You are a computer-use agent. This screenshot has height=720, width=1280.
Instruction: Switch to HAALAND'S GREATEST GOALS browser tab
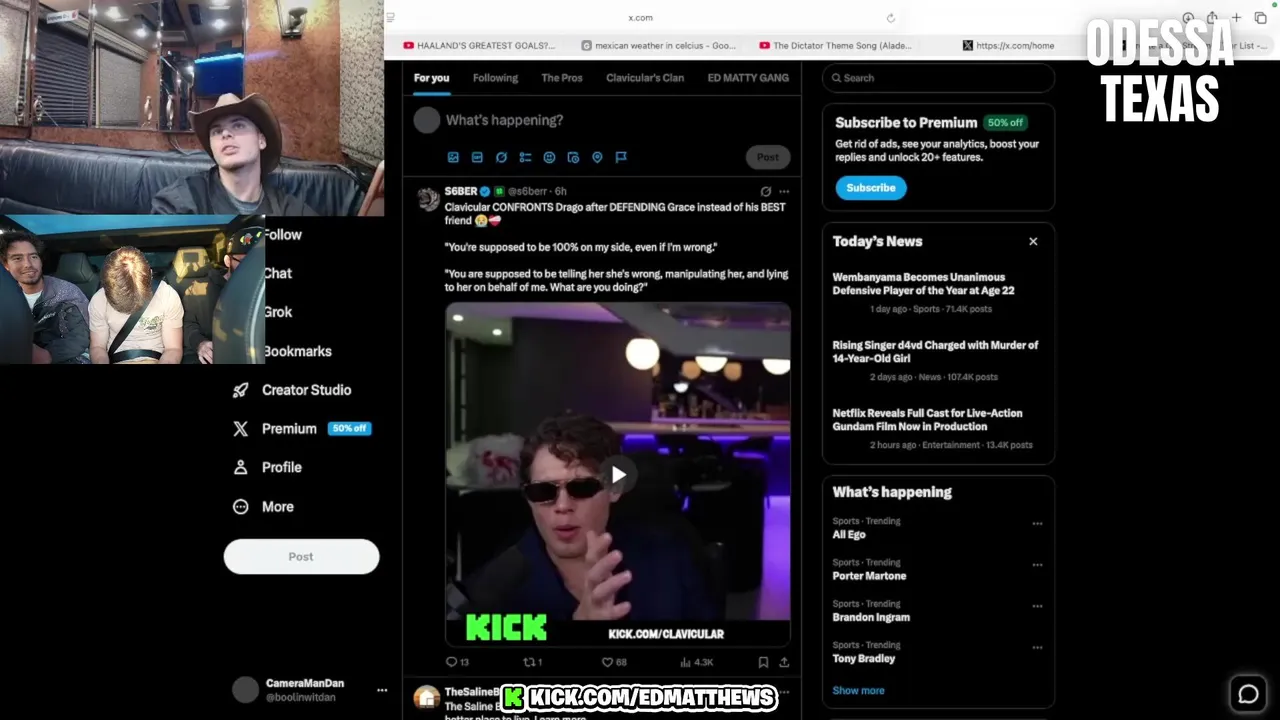click(x=480, y=45)
